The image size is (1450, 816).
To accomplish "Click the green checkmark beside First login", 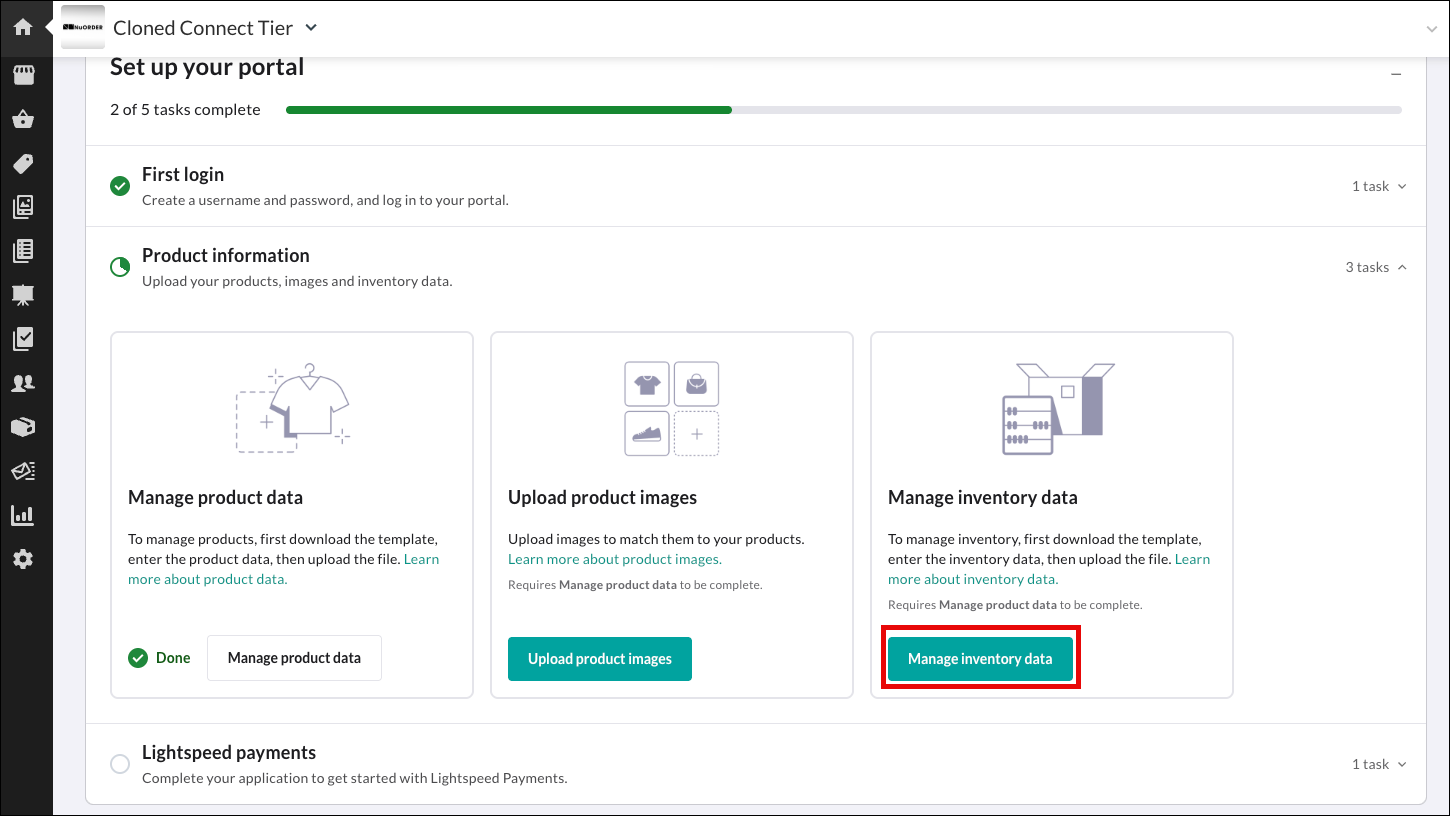I will point(120,186).
